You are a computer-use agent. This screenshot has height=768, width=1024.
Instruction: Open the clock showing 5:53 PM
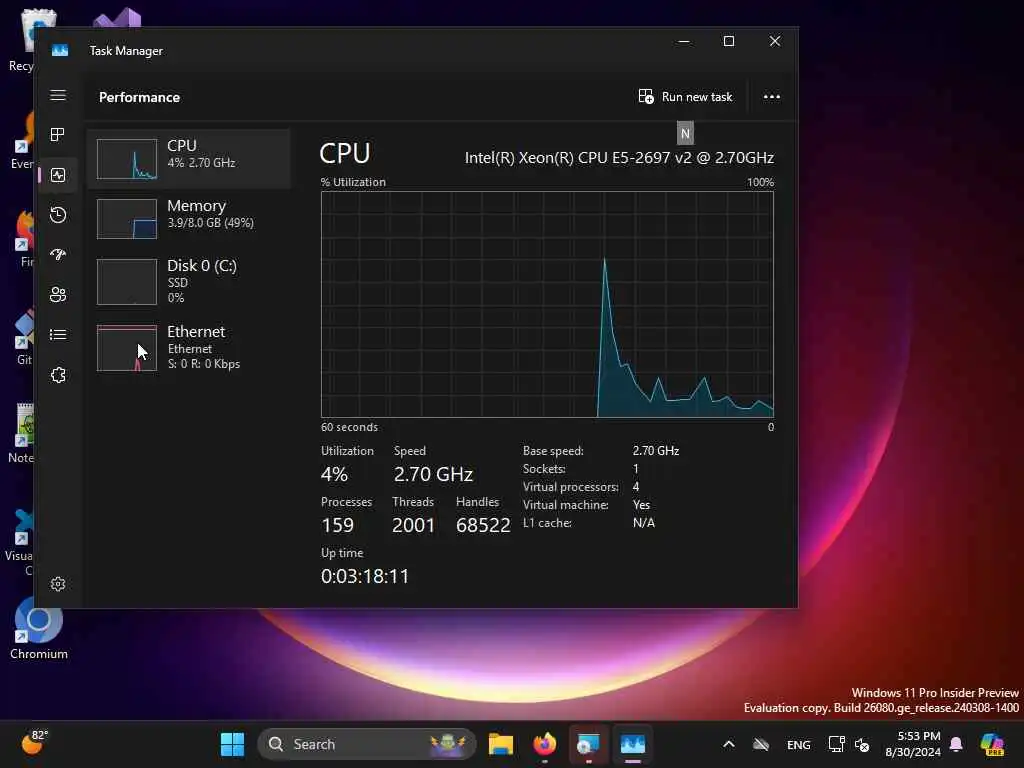point(913,744)
